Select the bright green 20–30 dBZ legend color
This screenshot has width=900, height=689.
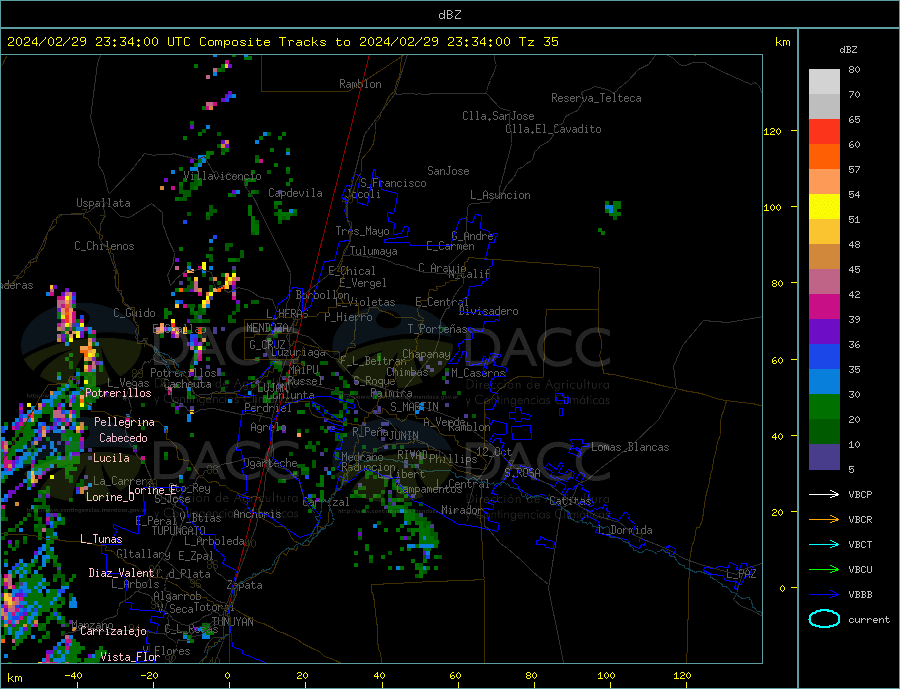824,407
